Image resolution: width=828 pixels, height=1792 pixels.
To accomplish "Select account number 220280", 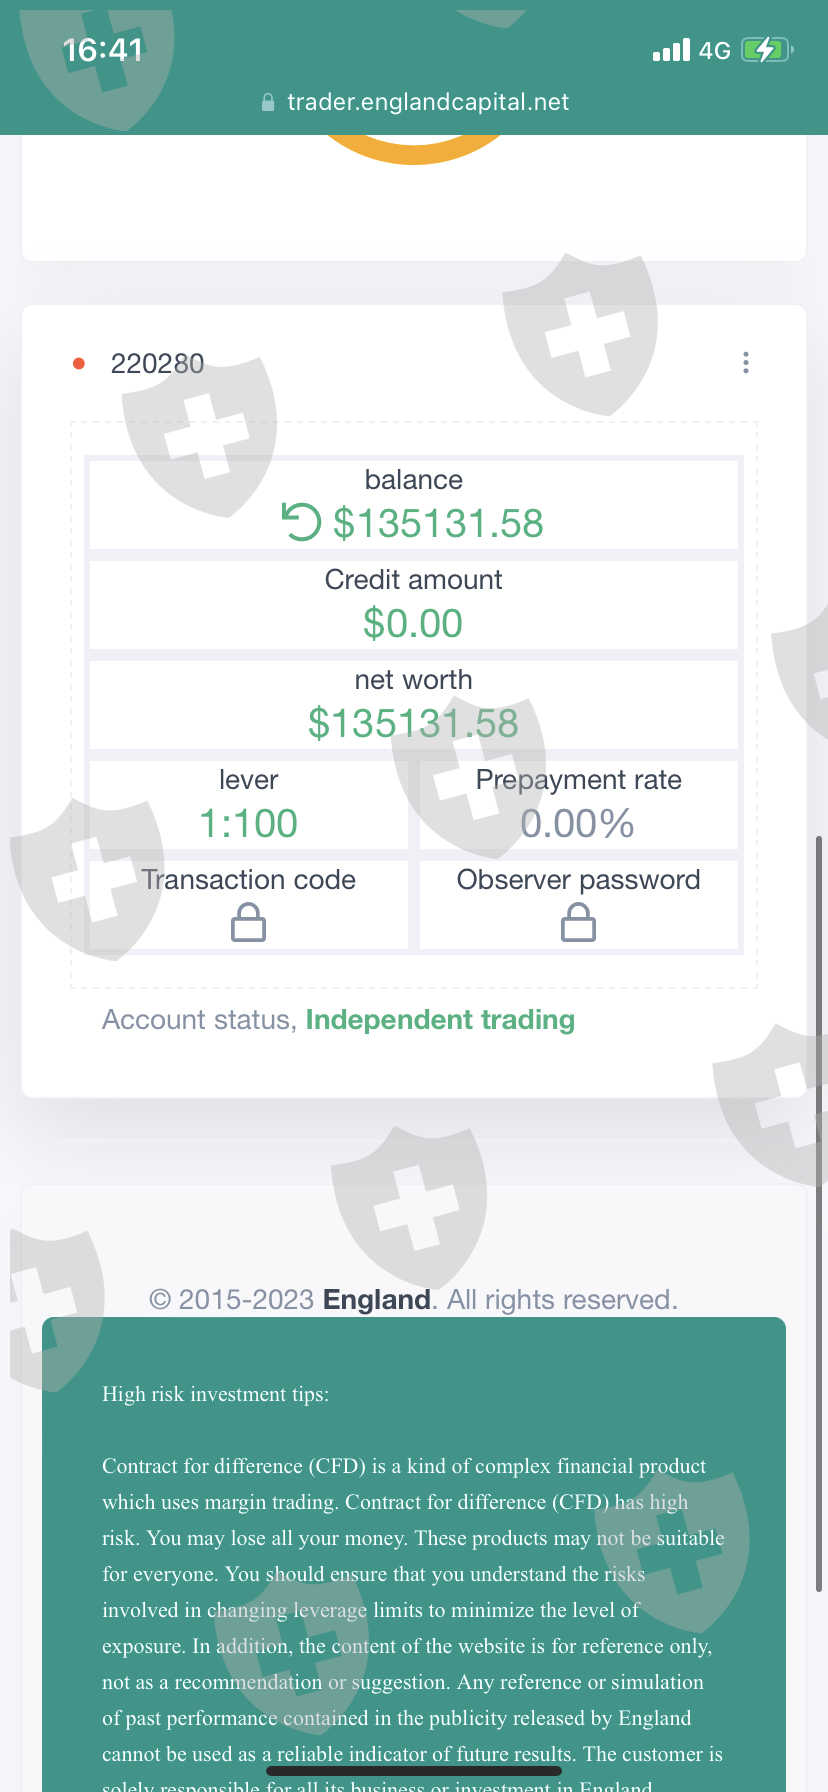I will pyautogui.click(x=157, y=364).
